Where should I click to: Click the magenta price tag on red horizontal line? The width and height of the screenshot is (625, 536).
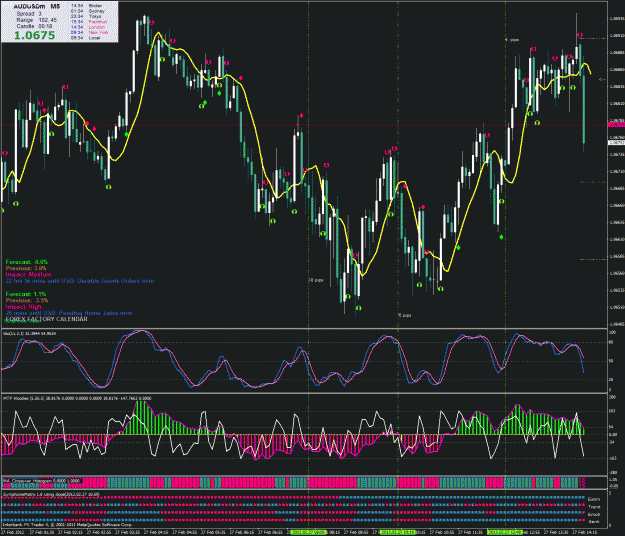(x=616, y=125)
